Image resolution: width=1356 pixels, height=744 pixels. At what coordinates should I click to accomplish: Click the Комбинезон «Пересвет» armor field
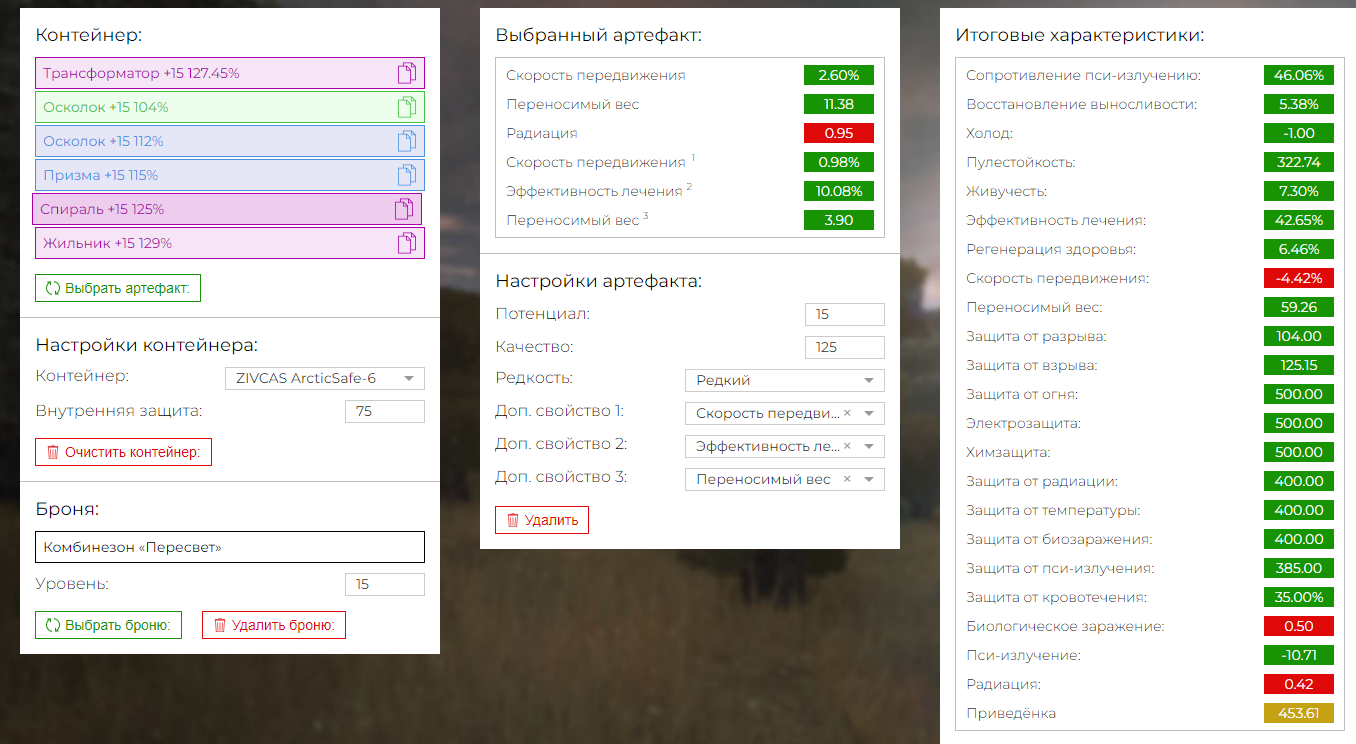coord(230,547)
